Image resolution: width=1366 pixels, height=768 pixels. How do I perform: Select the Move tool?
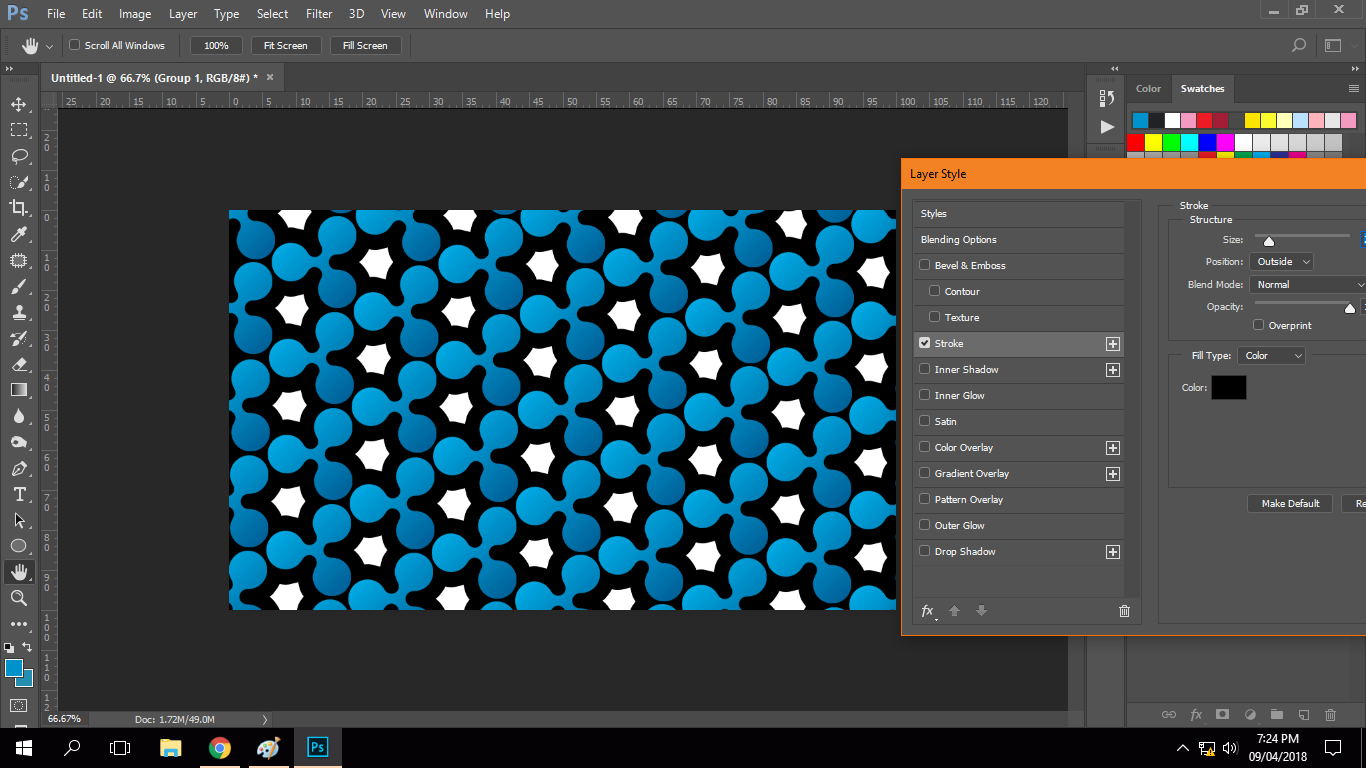tap(19, 104)
